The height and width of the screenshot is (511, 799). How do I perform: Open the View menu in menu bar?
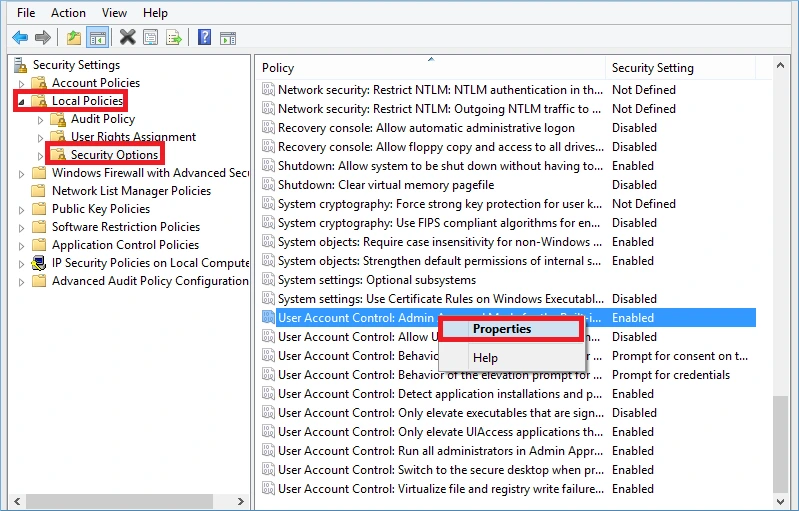coord(114,13)
